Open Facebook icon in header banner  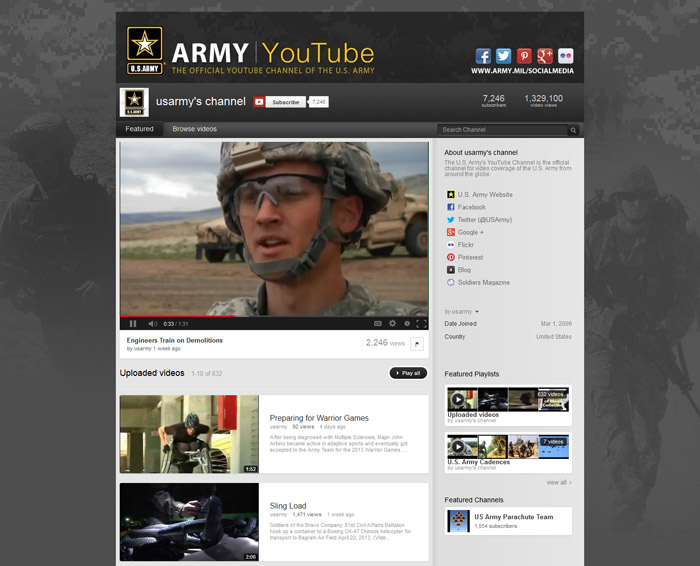point(483,56)
